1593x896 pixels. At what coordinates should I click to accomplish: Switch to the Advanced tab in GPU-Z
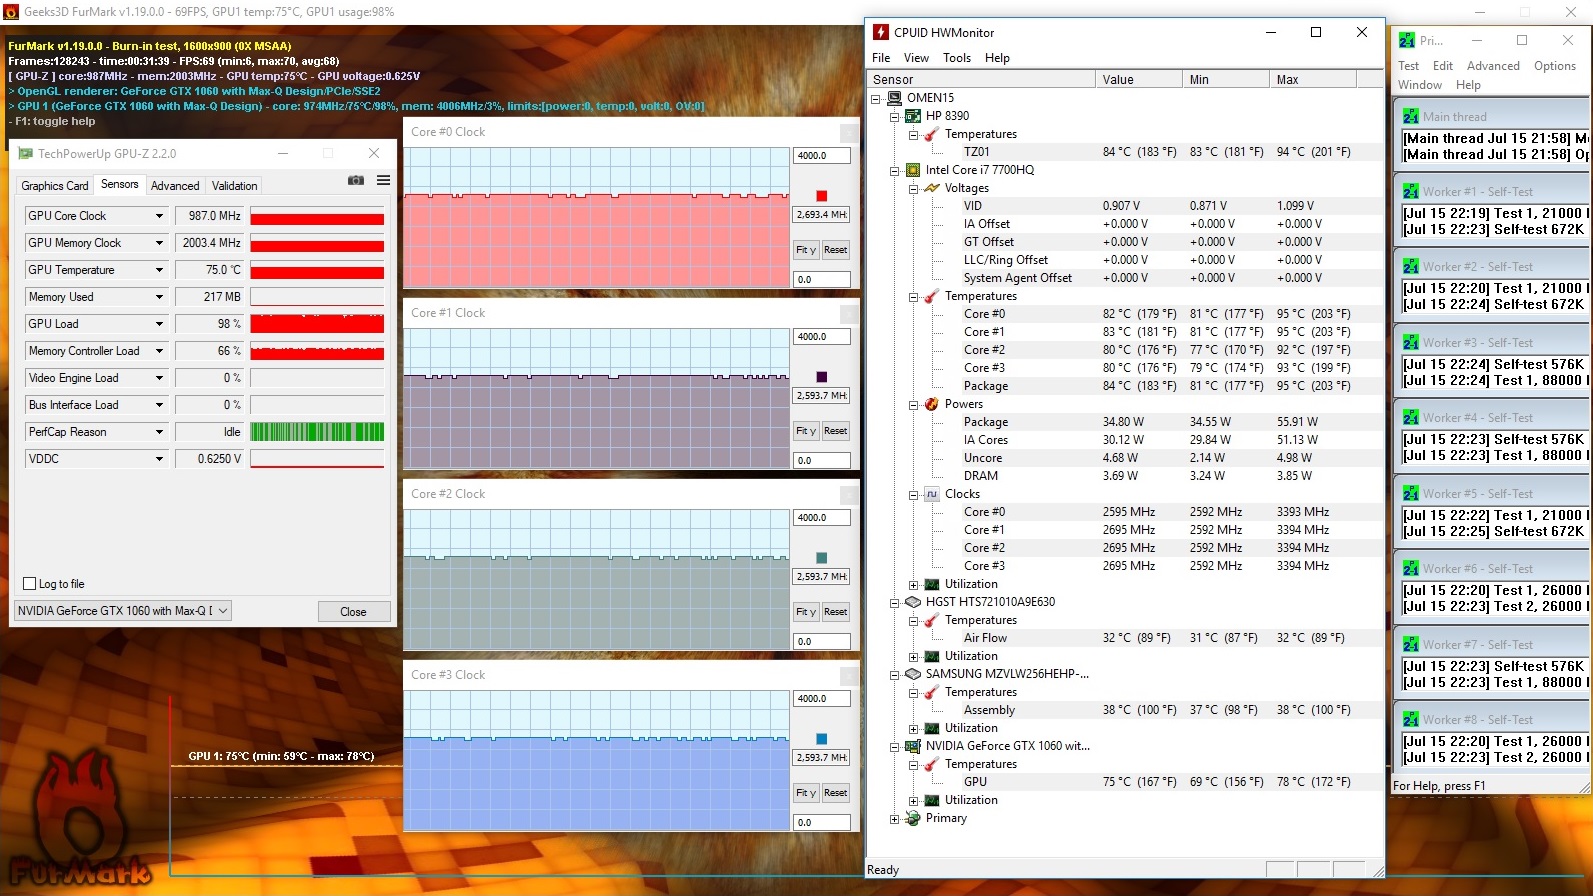click(x=175, y=186)
